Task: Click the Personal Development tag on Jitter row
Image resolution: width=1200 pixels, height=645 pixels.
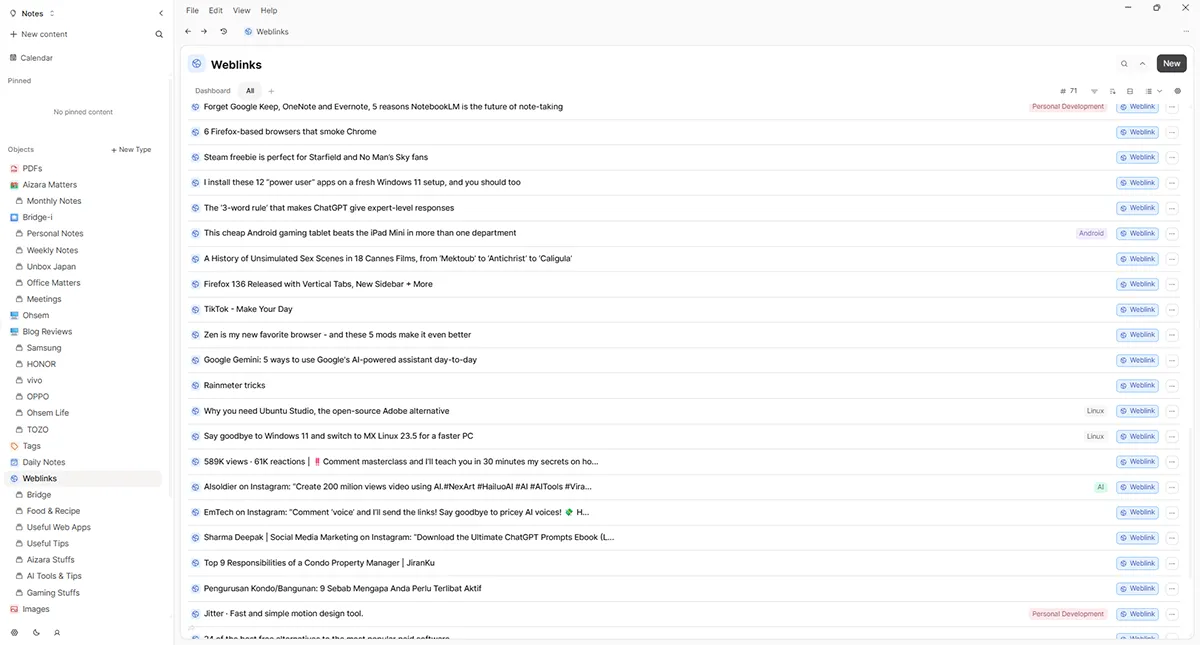Action: point(1067,614)
